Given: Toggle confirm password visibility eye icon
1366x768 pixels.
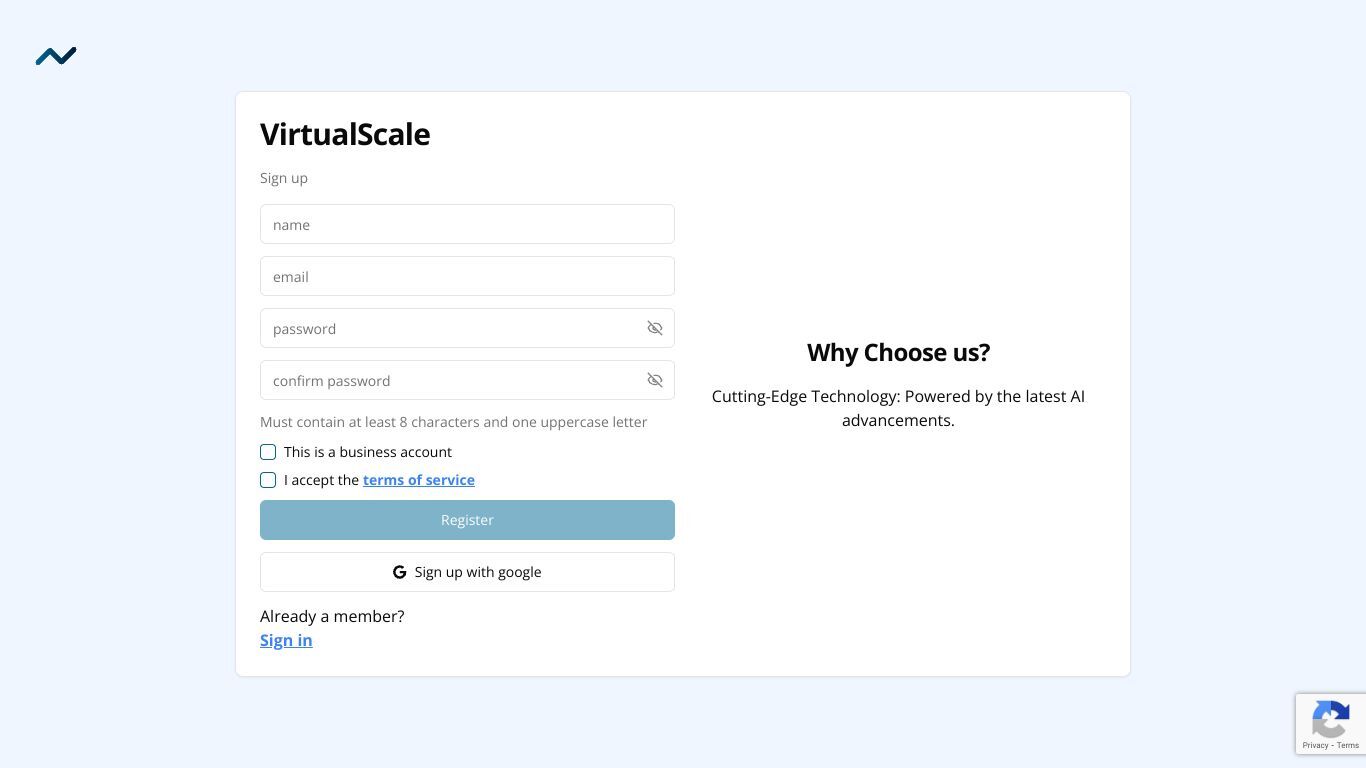Looking at the screenshot, I should click(655, 380).
